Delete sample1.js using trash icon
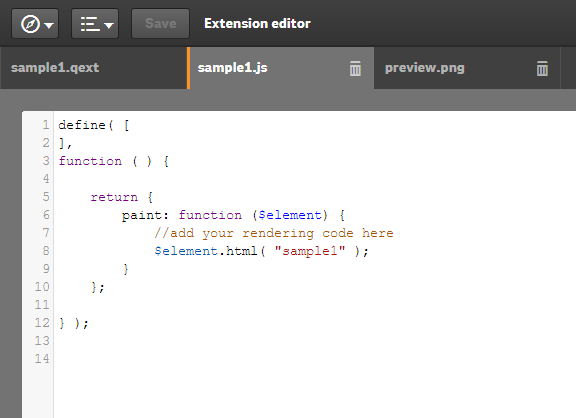This screenshot has width=576, height=418. (355, 69)
